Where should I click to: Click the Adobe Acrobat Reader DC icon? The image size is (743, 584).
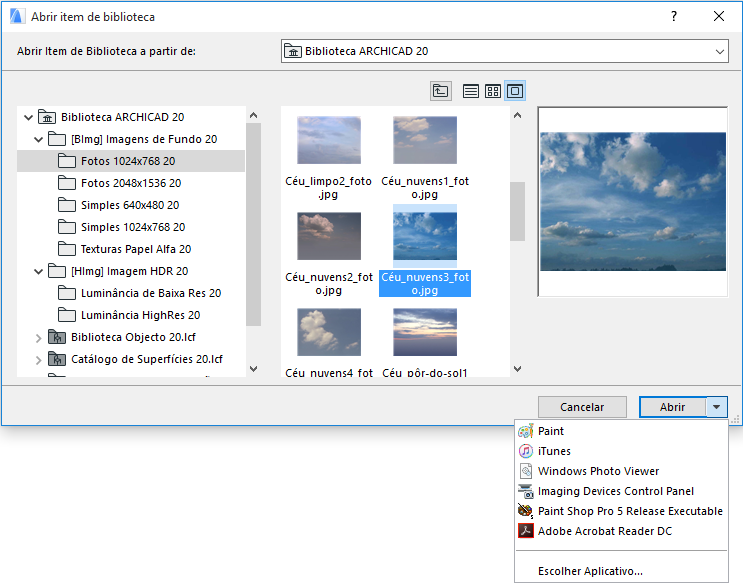click(526, 531)
